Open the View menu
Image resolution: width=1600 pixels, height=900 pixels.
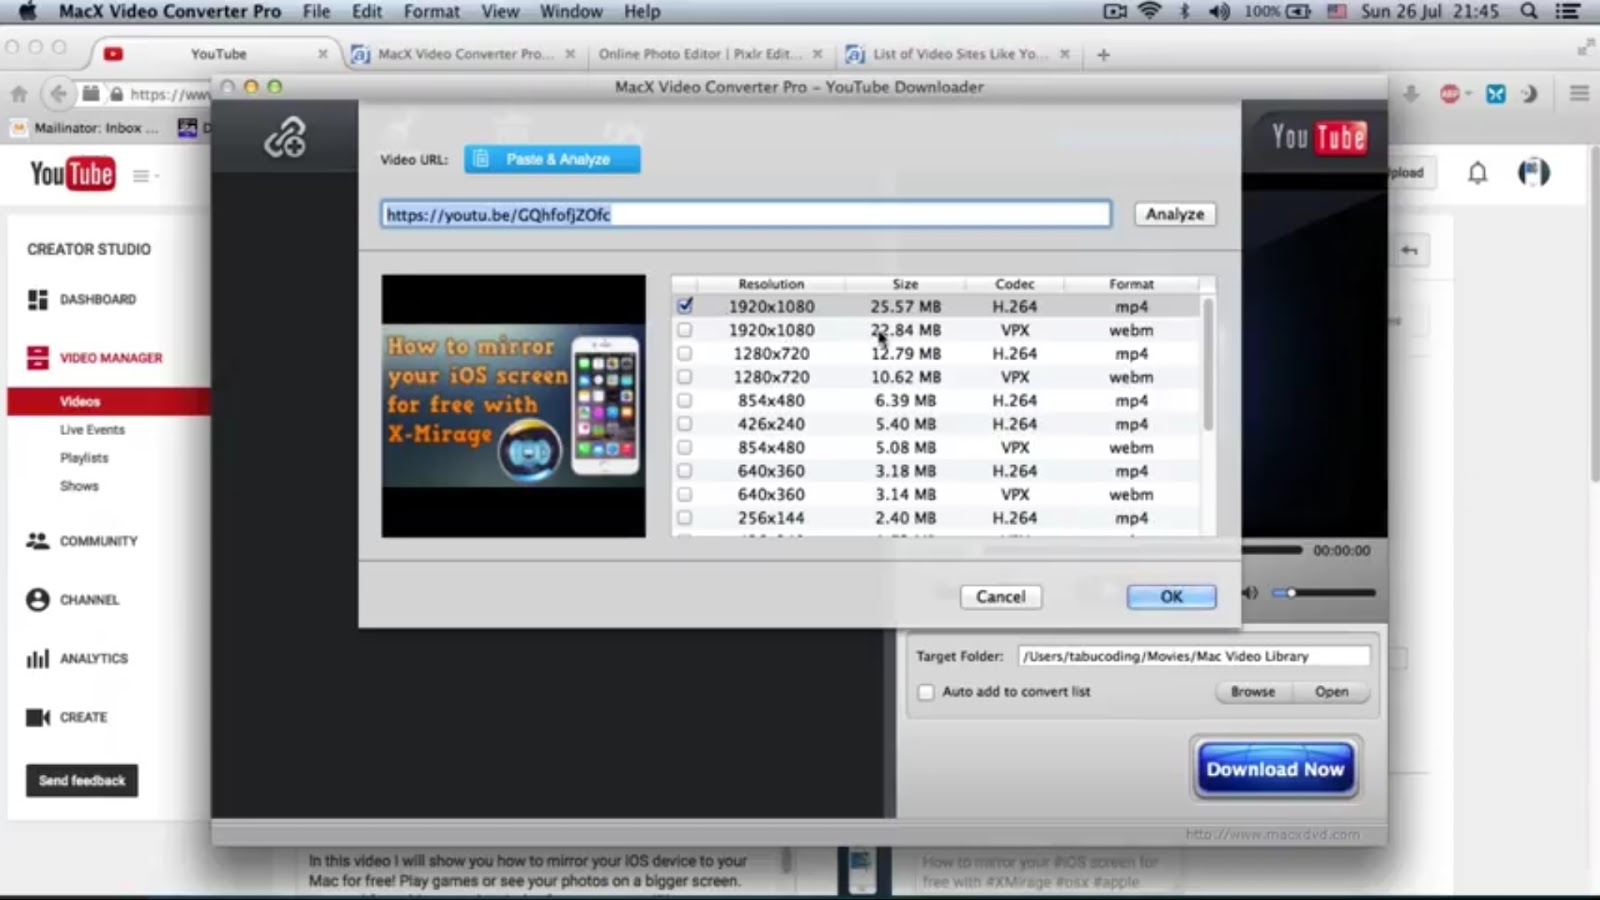pos(500,11)
